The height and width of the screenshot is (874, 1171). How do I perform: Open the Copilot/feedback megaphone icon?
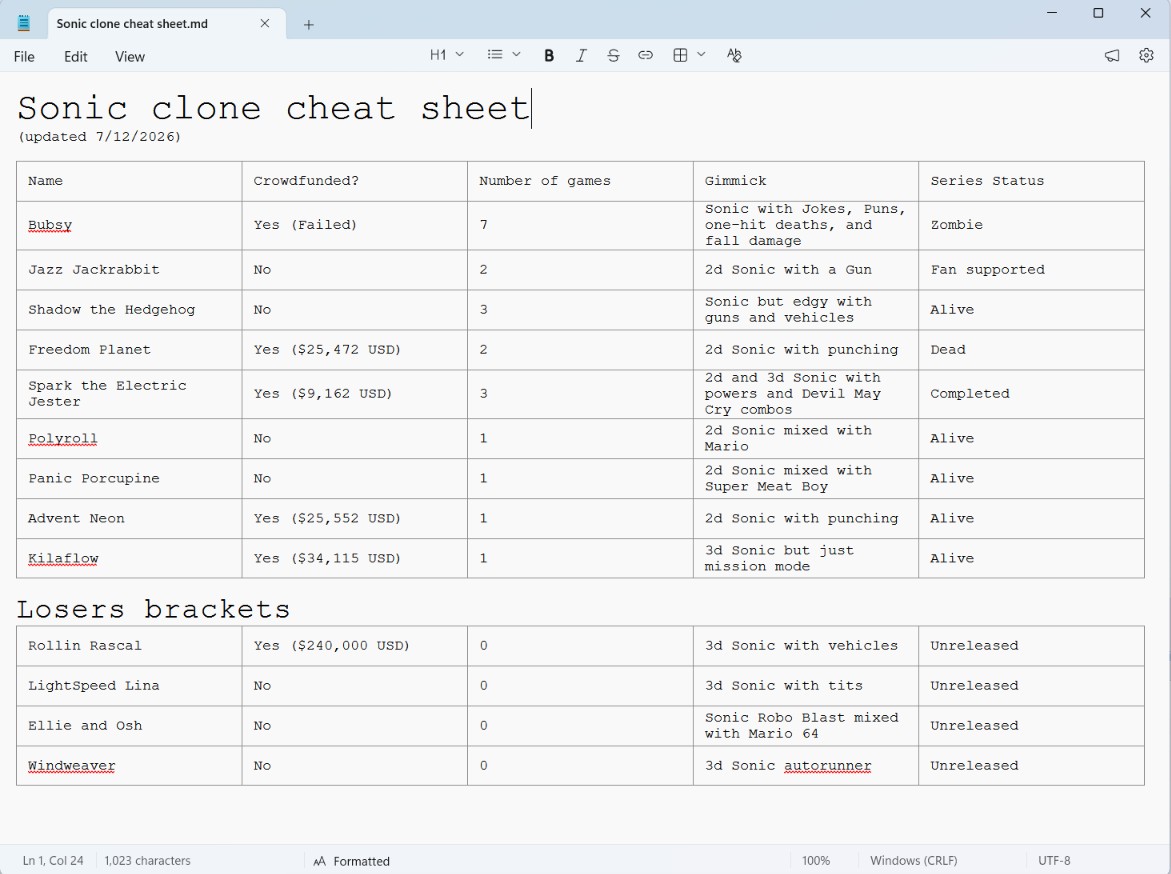[1112, 55]
